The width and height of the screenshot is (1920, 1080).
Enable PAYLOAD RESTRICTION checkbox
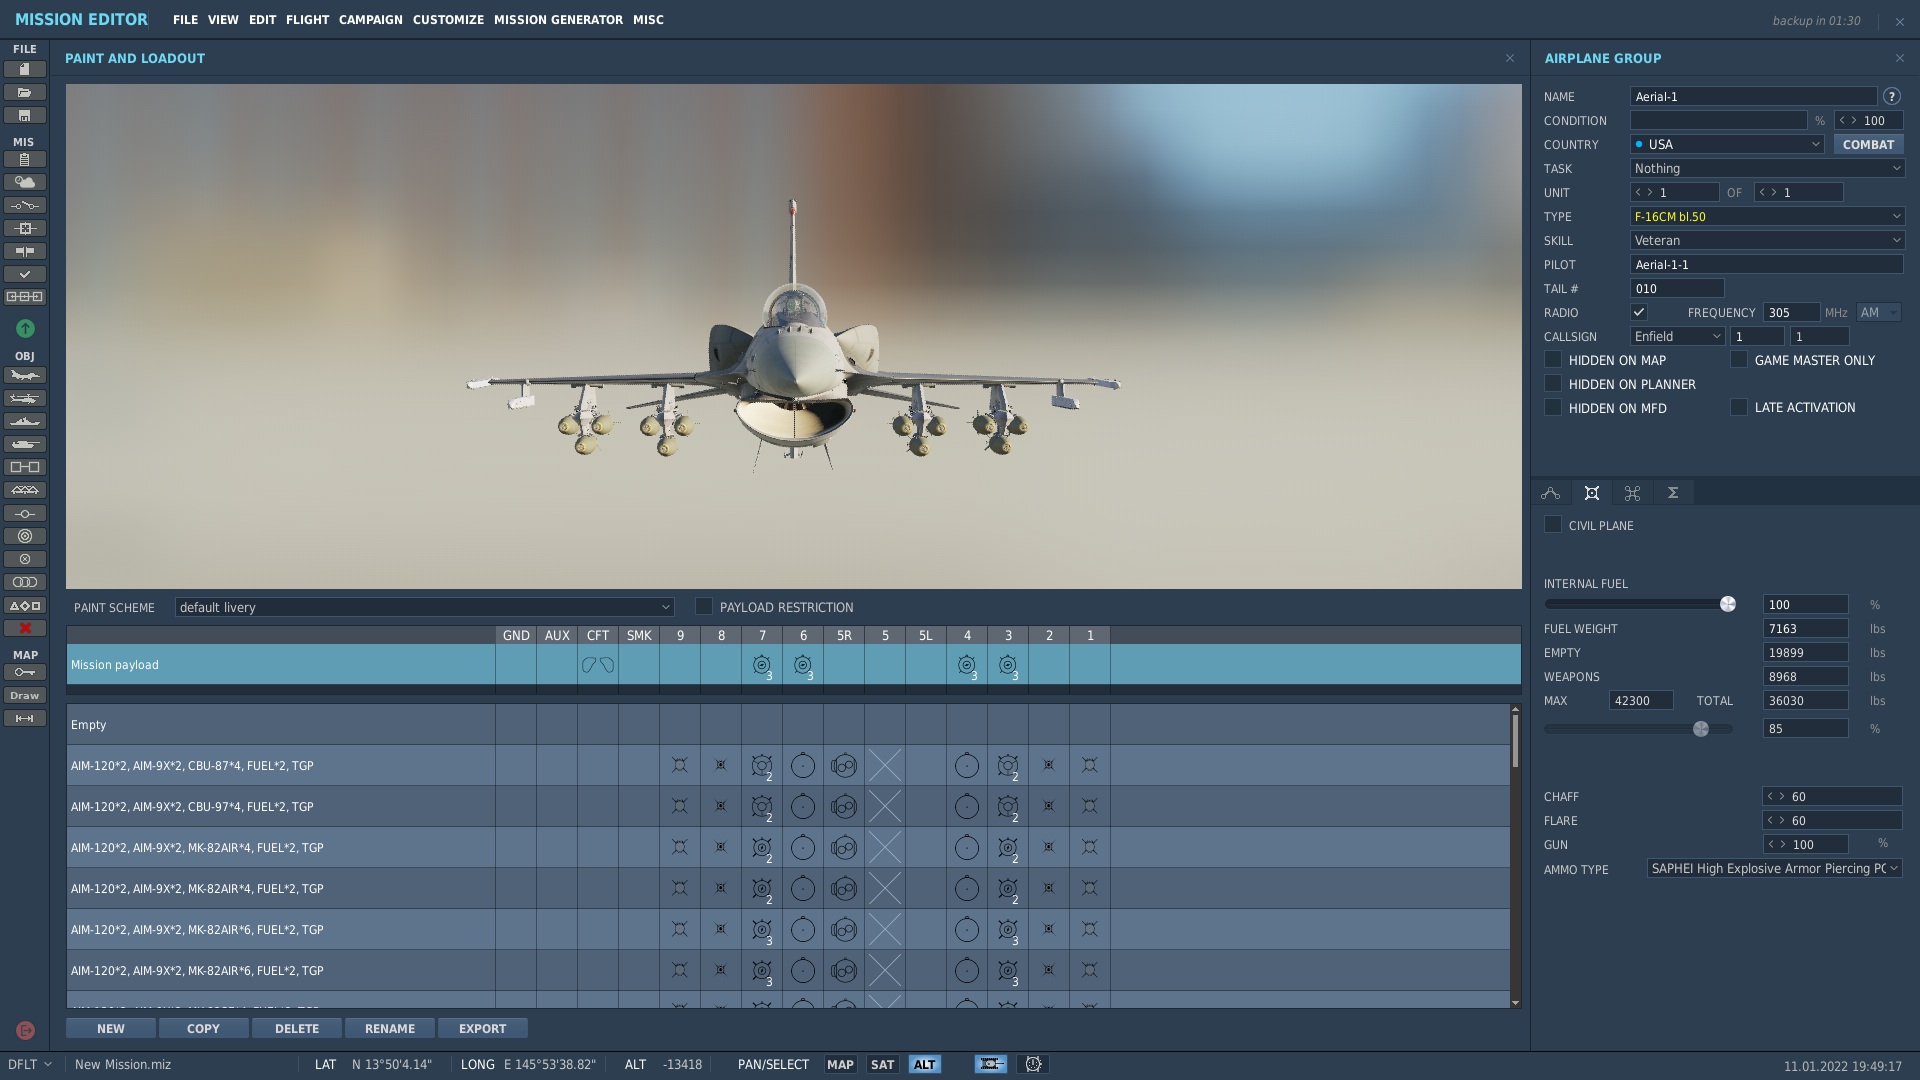tap(704, 606)
